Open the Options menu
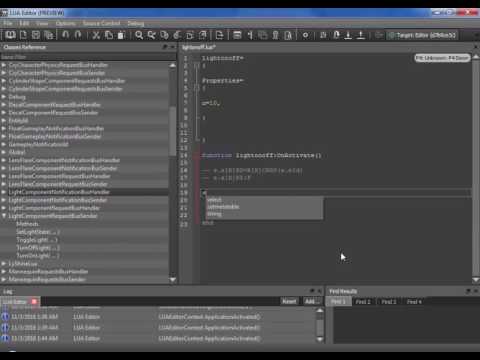The height and width of the screenshot is (360, 480). (65, 23)
